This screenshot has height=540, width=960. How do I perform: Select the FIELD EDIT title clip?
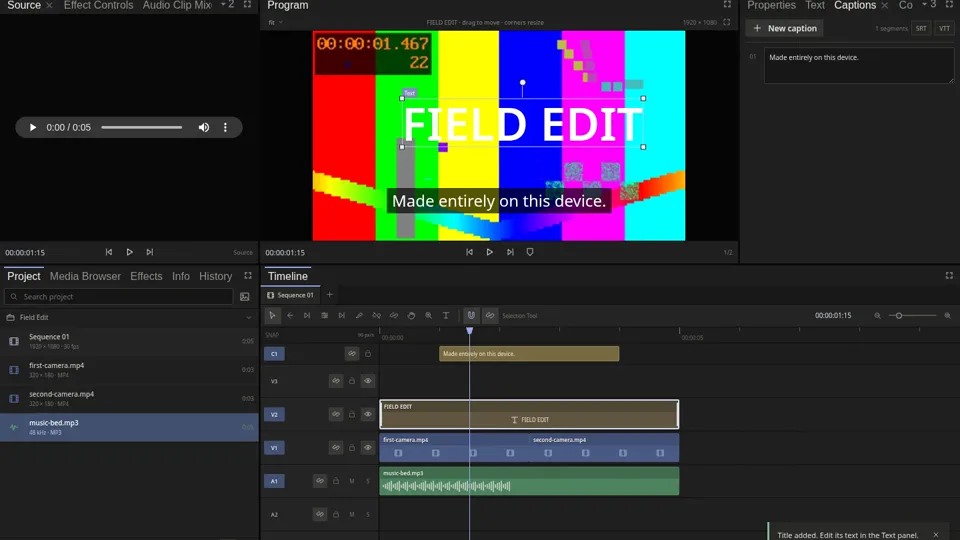coord(529,414)
